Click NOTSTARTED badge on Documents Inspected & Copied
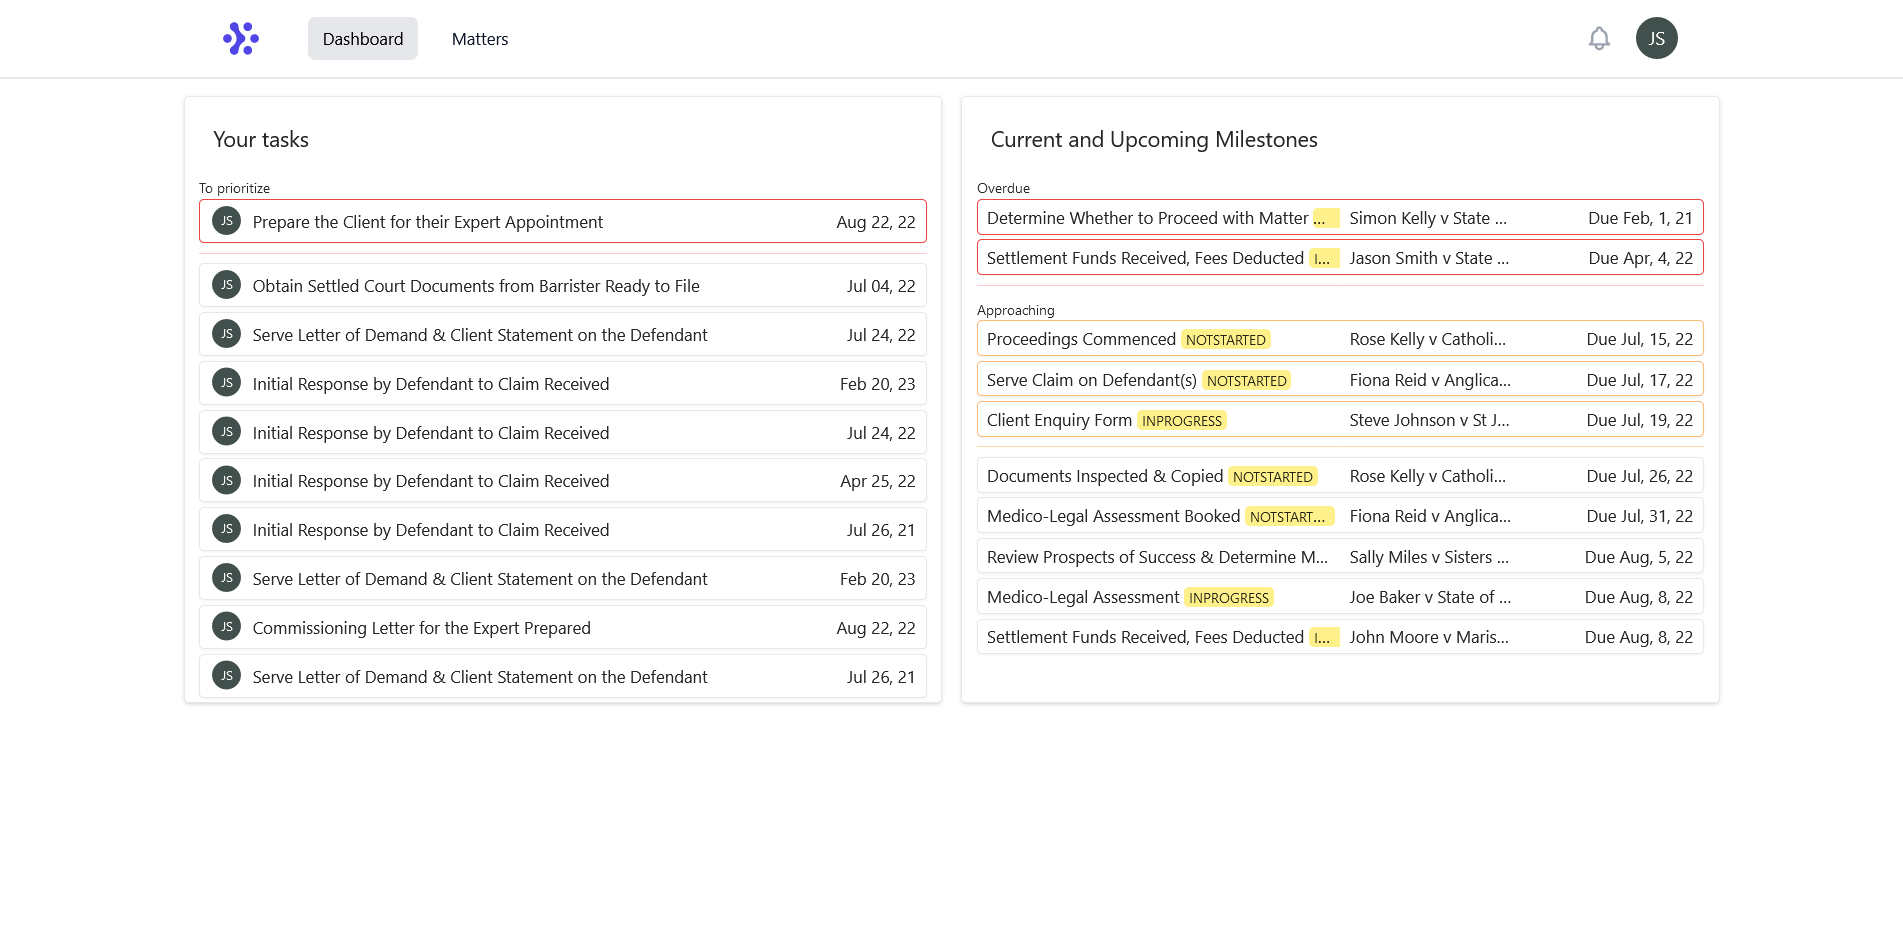Screen dimensions: 1903x927 point(1272,477)
